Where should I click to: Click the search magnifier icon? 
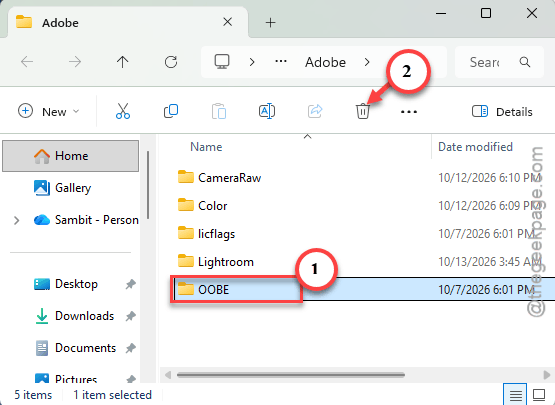coord(525,62)
